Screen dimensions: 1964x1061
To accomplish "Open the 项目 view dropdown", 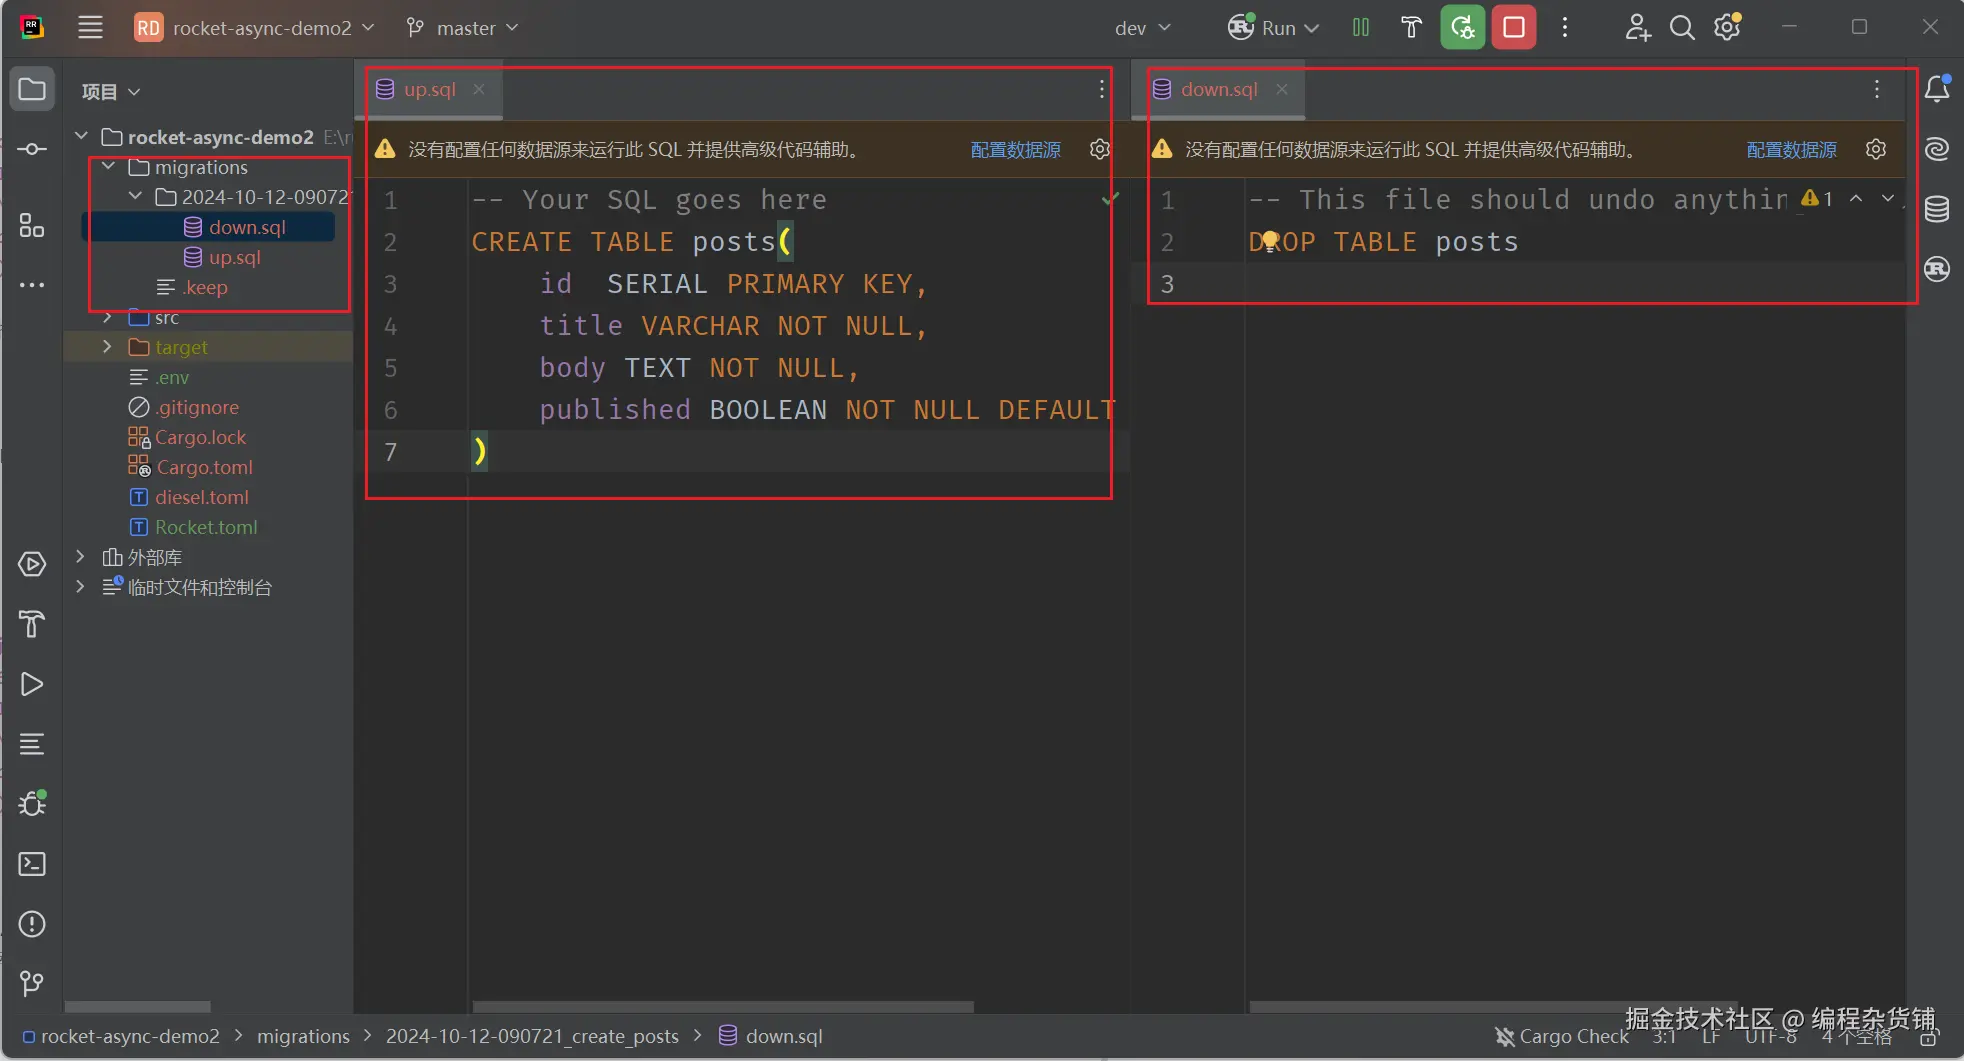I will pyautogui.click(x=110, y=91).
